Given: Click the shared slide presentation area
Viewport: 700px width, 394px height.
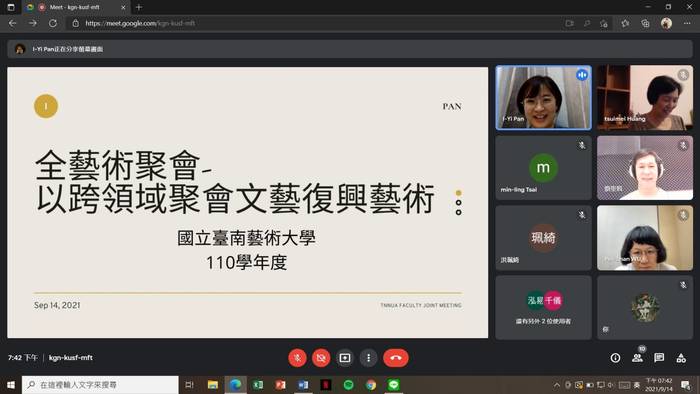Looking at the screenshot, I should coord(247,203).
